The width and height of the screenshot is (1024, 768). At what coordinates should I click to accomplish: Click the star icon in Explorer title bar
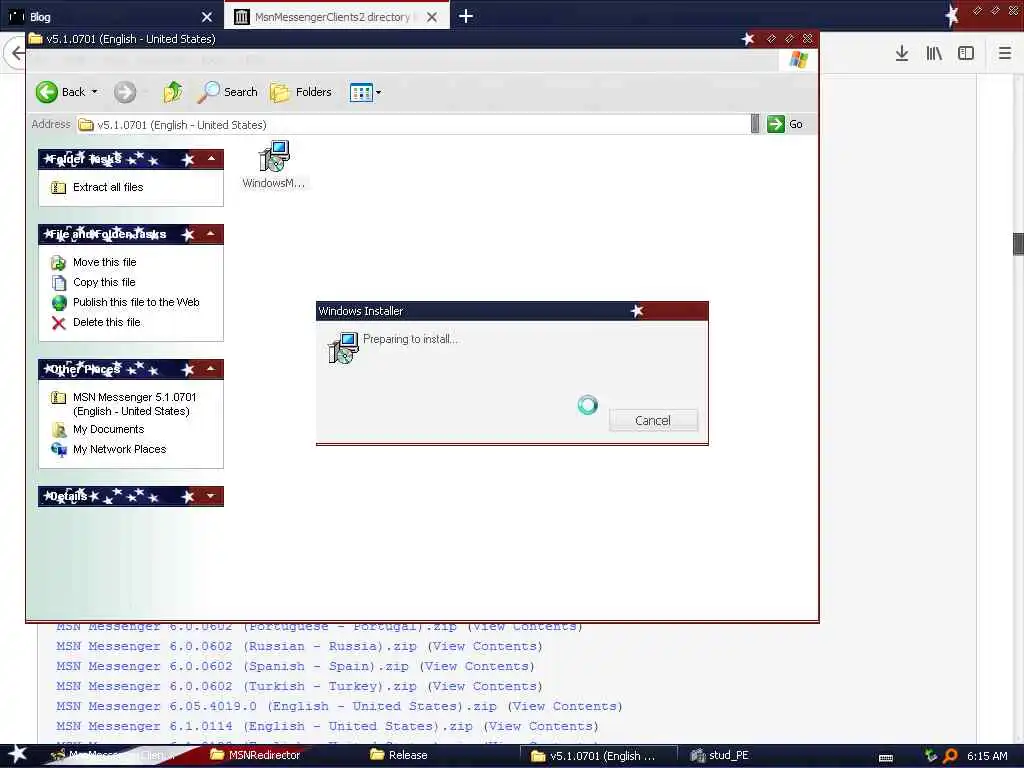(748, 39)
